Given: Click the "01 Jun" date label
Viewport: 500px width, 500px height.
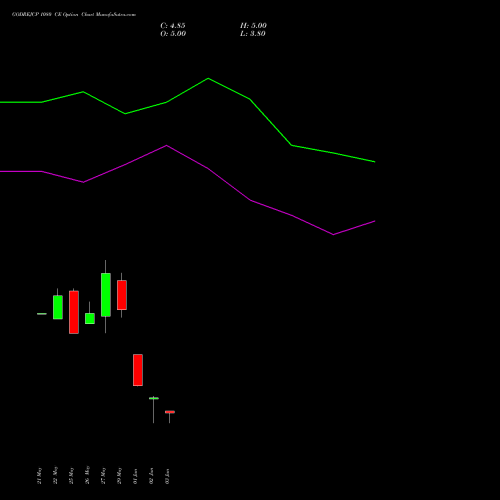Looking at the screenshot, I should [x=135, y=476].
